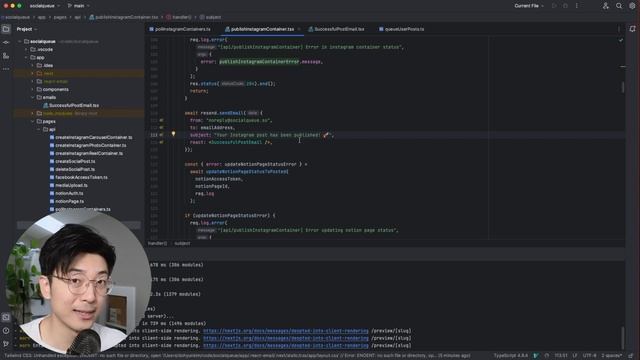The image size is (640, 360).
Task: Open first nextjs.org docs link in terminal
Action: (x=286, y=331)
